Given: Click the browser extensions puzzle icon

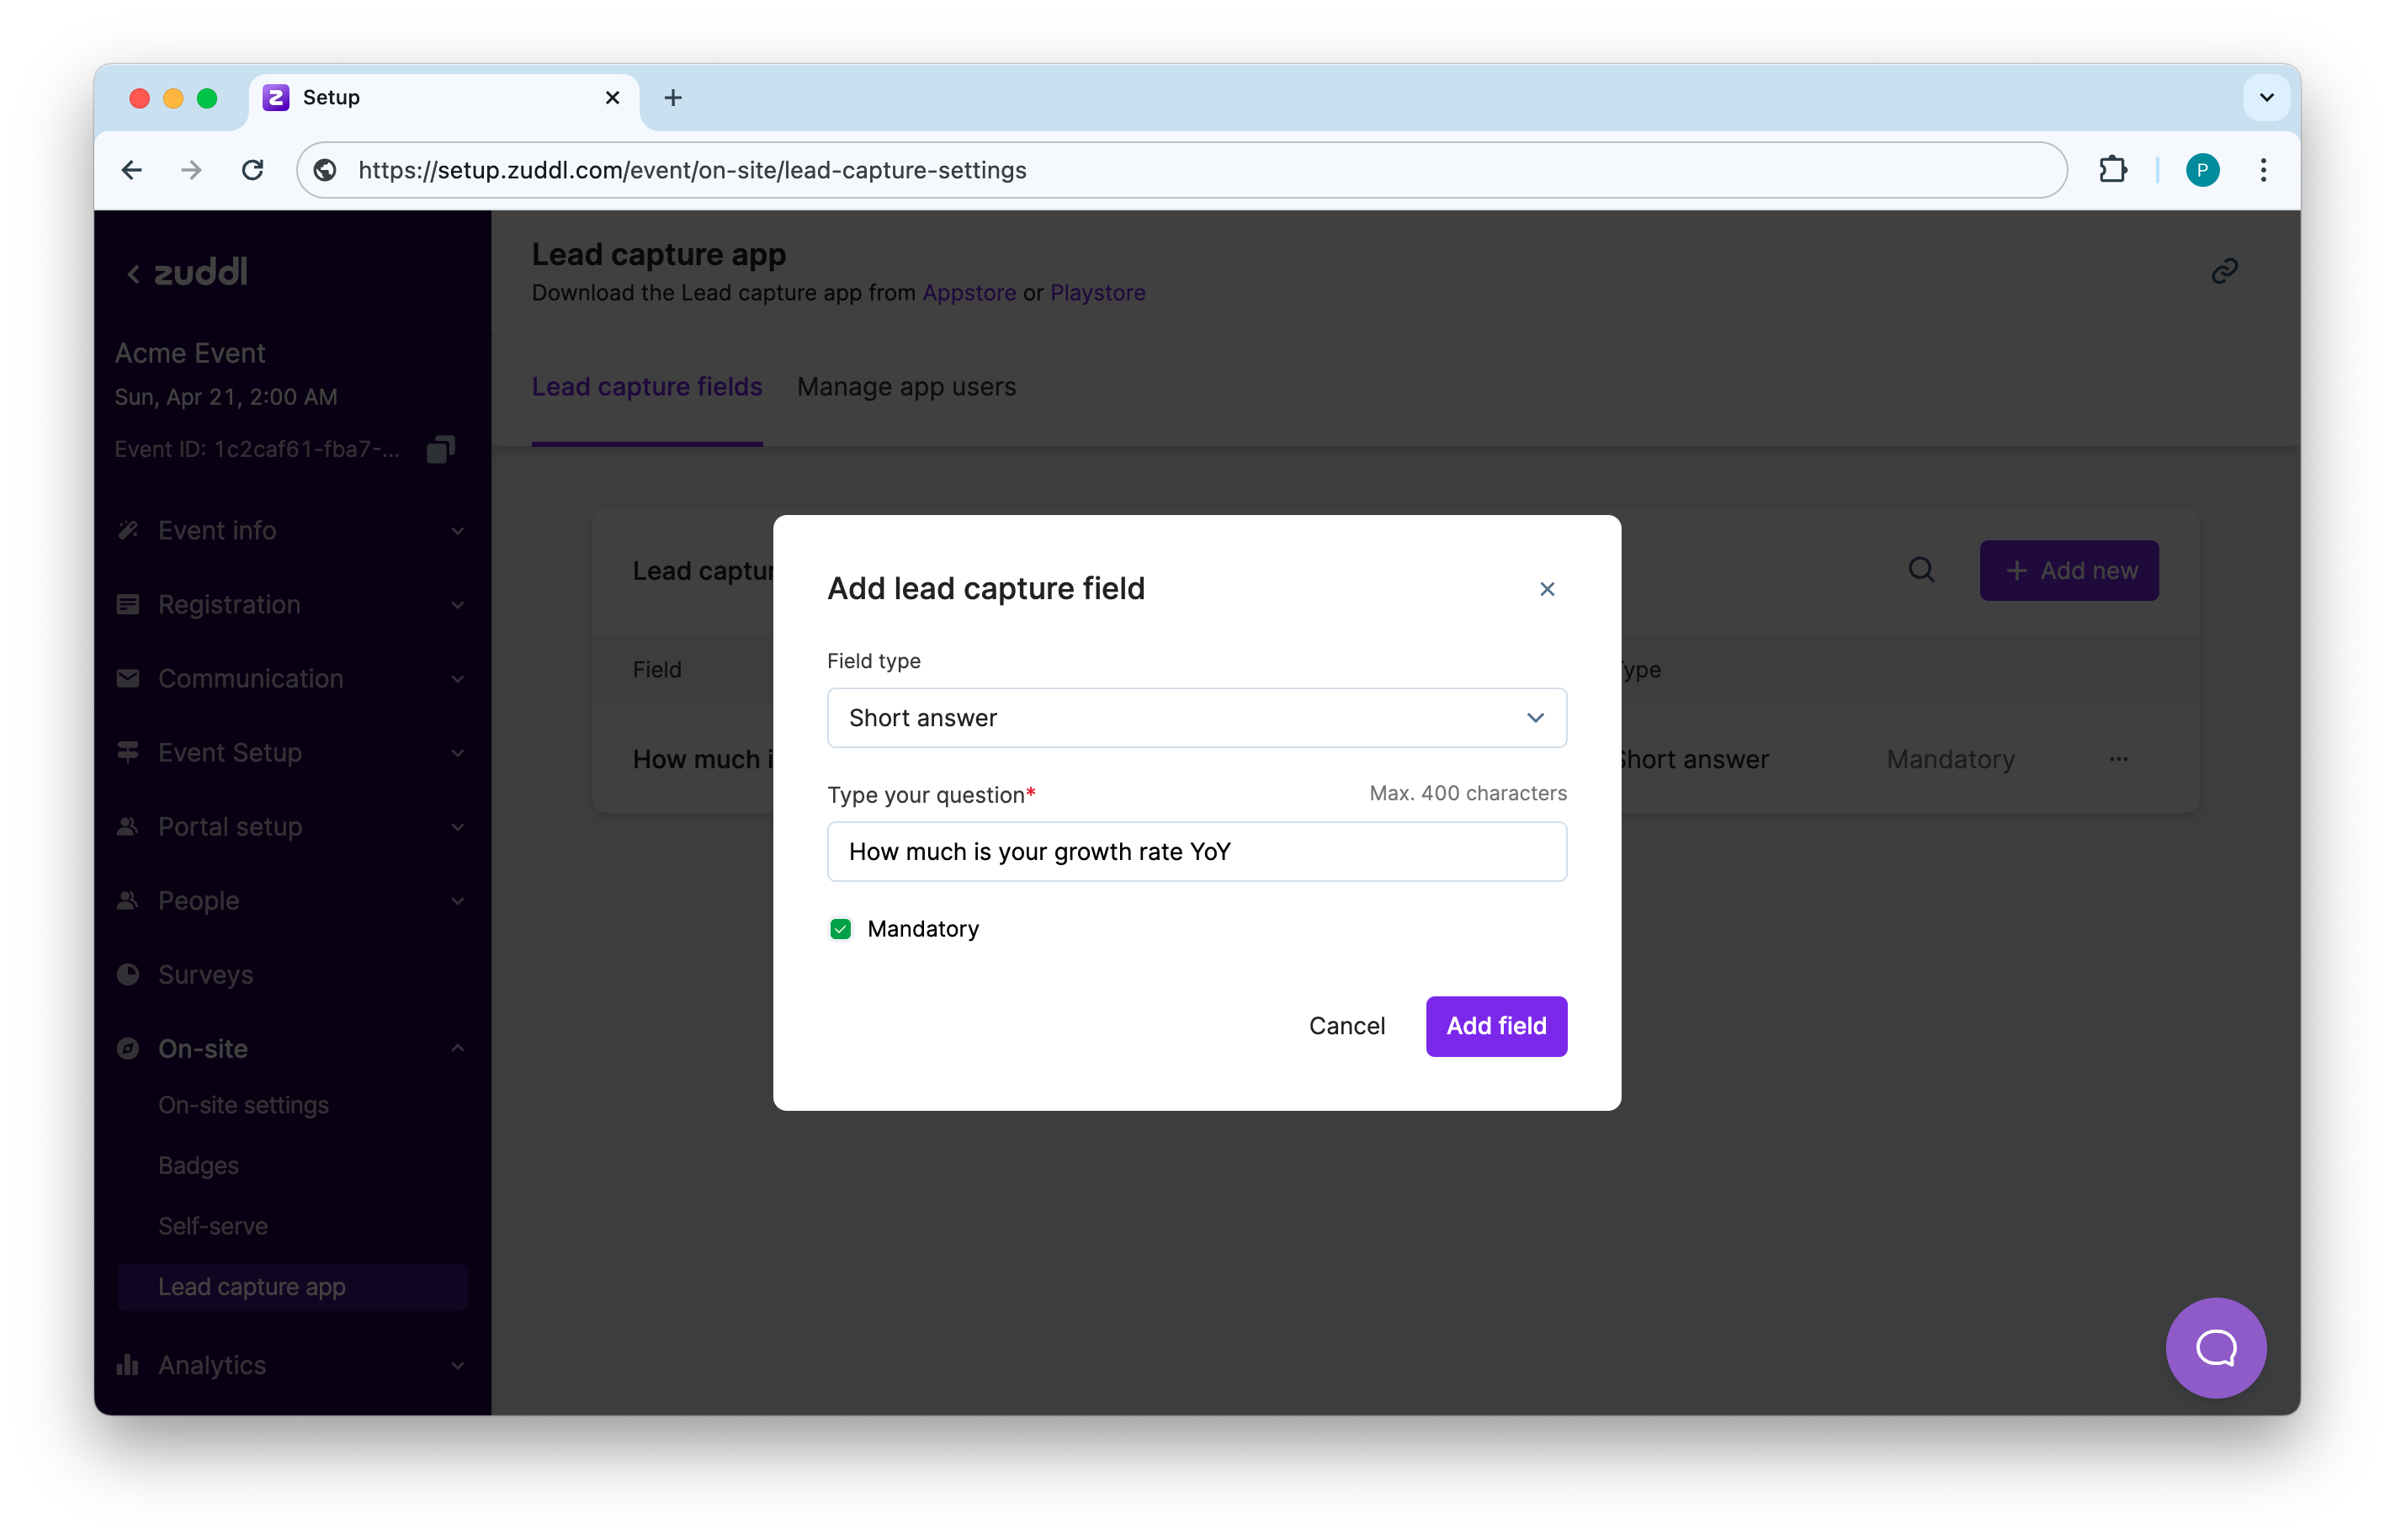Looking at the screenshot, I should tap(2112, 170).
